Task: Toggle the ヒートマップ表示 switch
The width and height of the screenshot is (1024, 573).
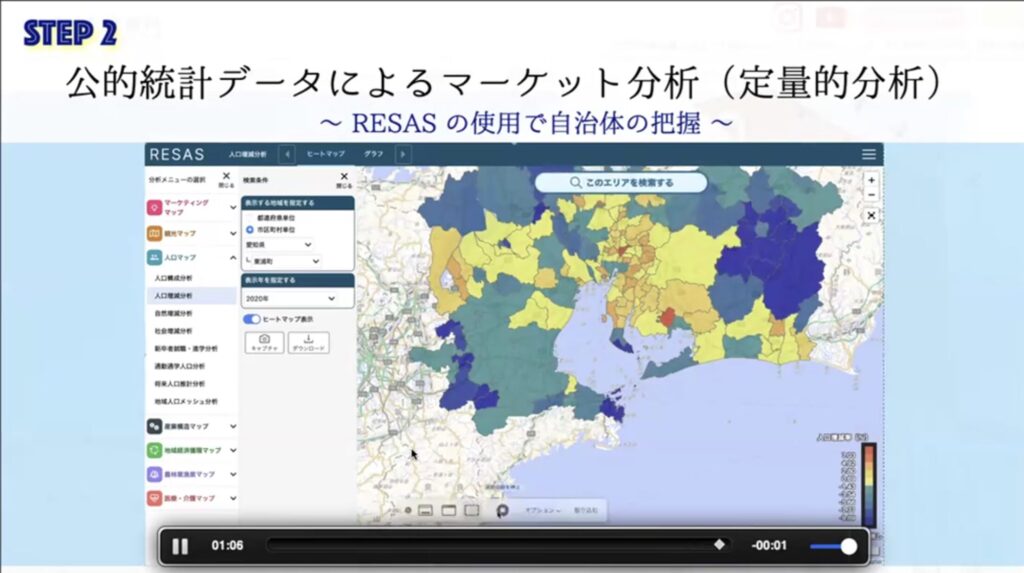Action: (251, 319)
